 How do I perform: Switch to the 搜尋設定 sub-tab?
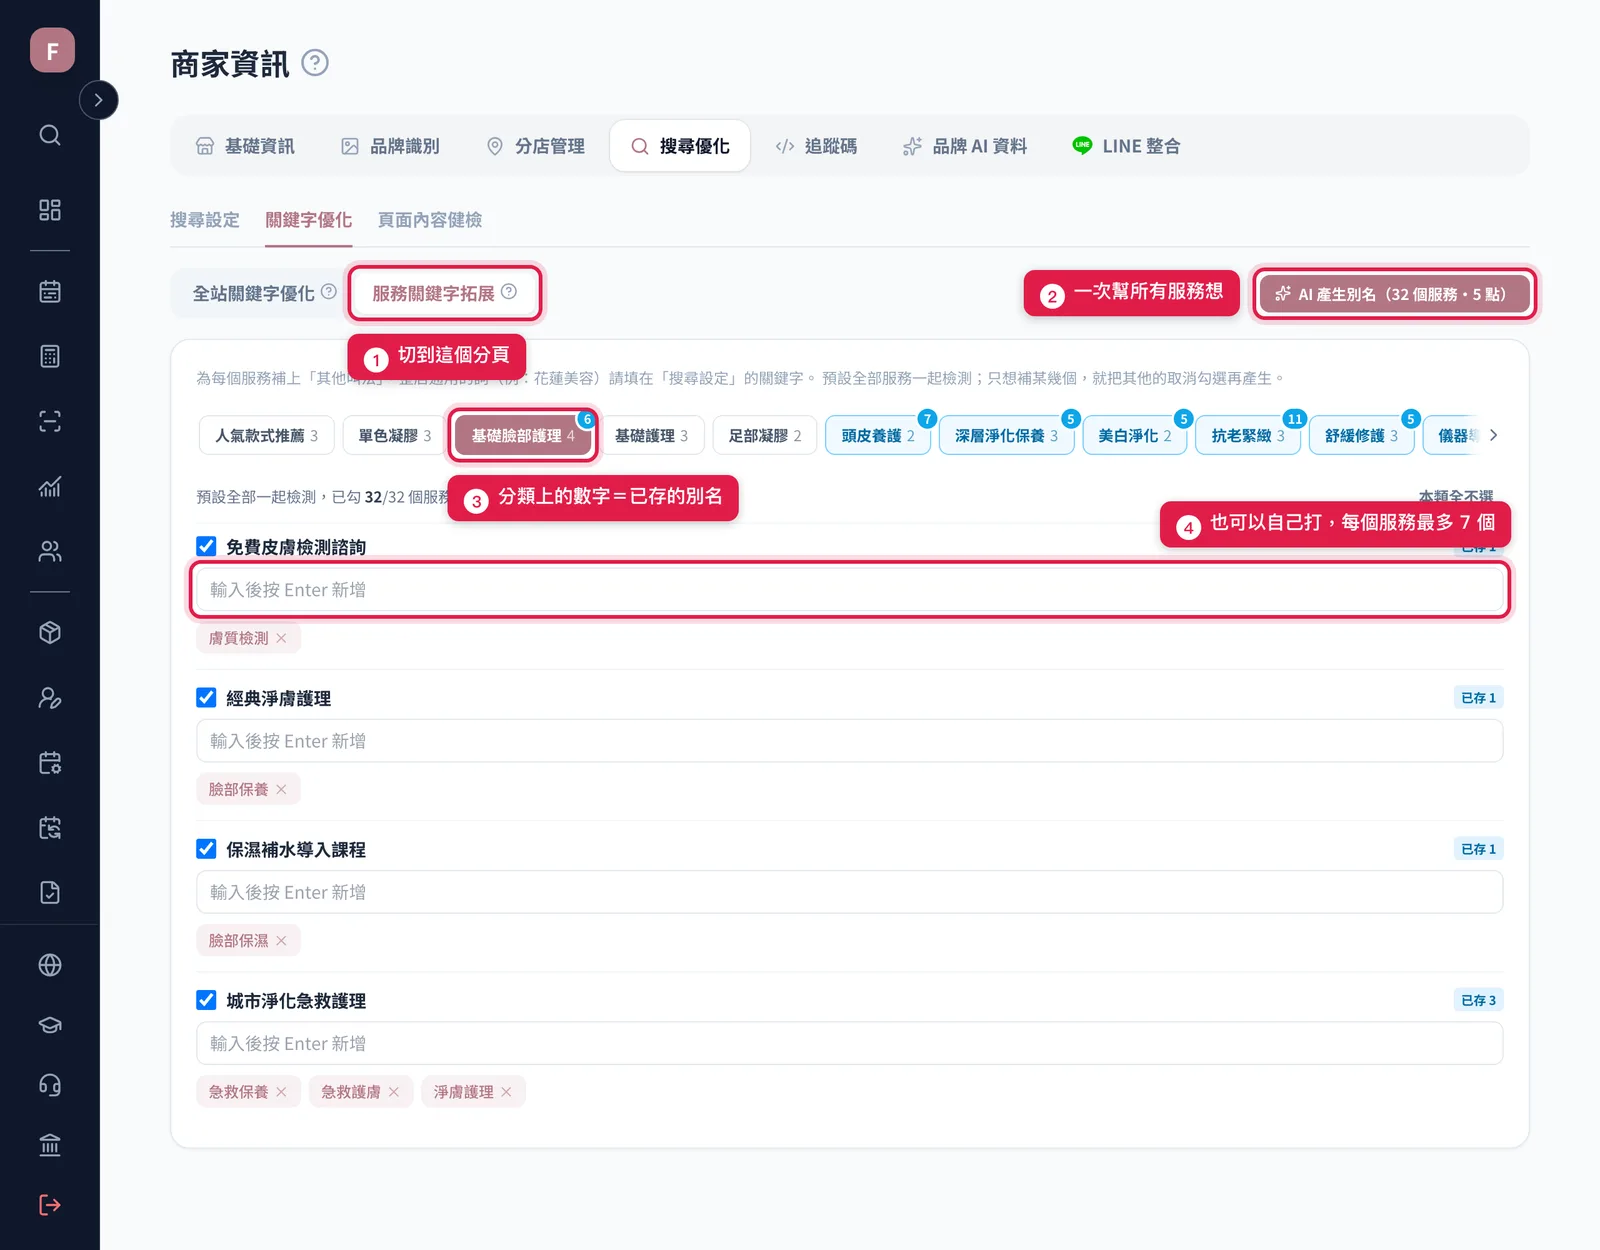pos(205,220)
